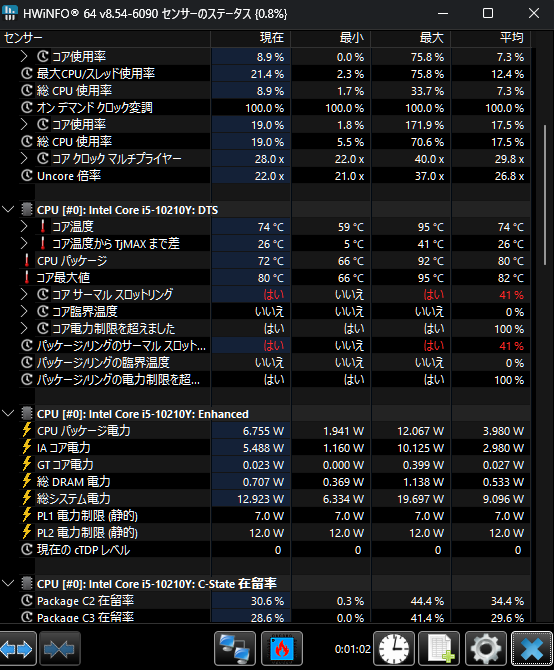The width and height of the screenshot is (554, 670).
Task: Select the Uncore 倍率 row label
Action: [x=69, y=176]
